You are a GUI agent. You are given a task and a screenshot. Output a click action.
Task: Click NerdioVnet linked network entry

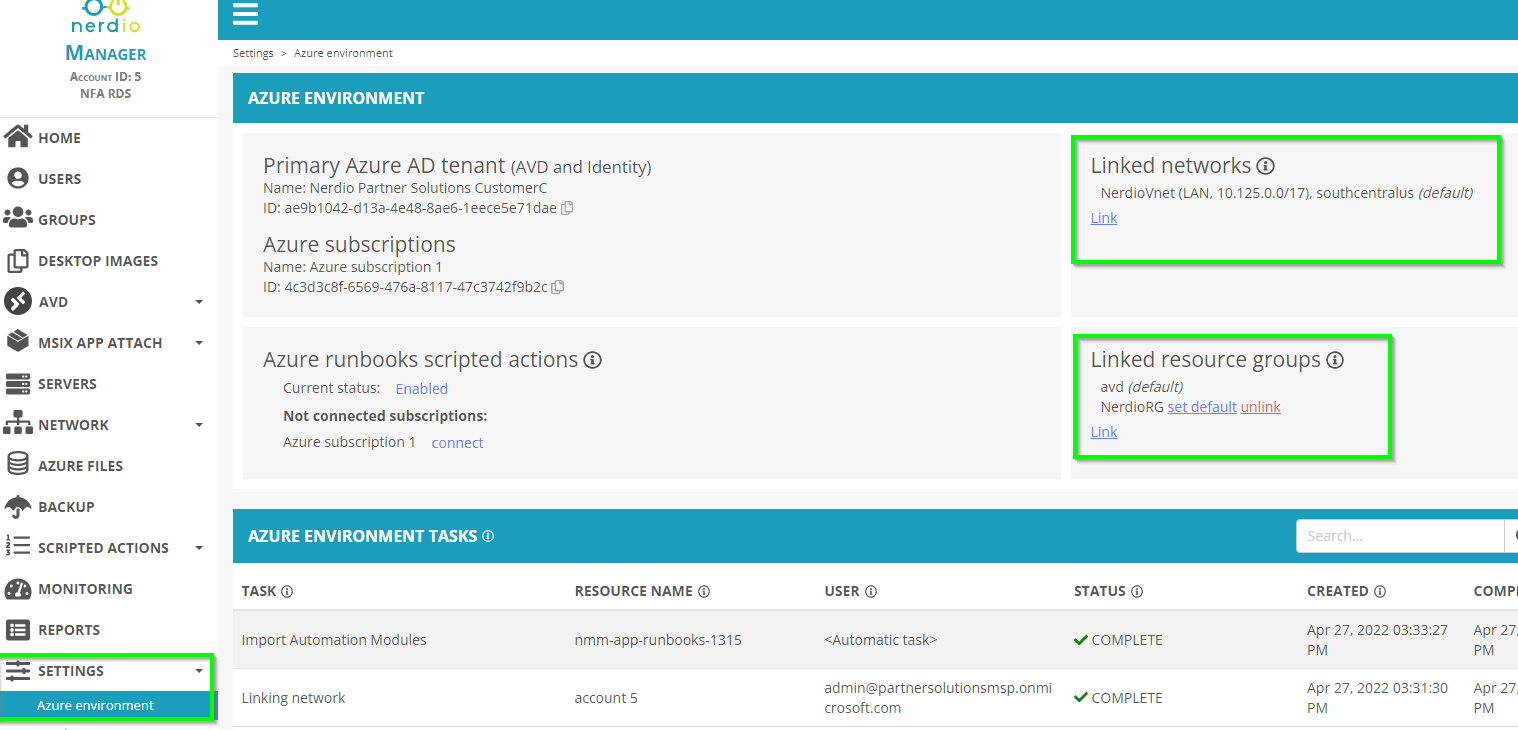1287,193
